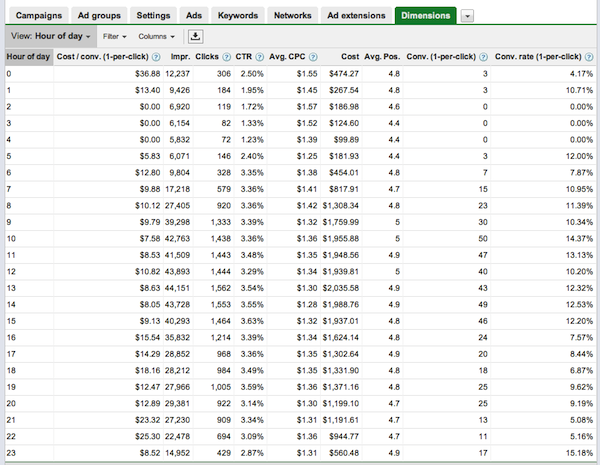Click impressions value 35,832
The image size is (600, 465).
tap(177, 337)
